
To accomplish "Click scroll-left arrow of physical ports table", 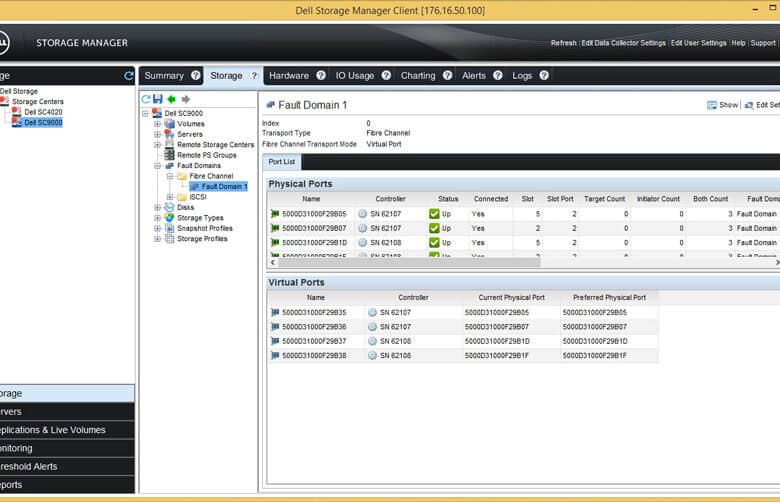I will (272, 262).
